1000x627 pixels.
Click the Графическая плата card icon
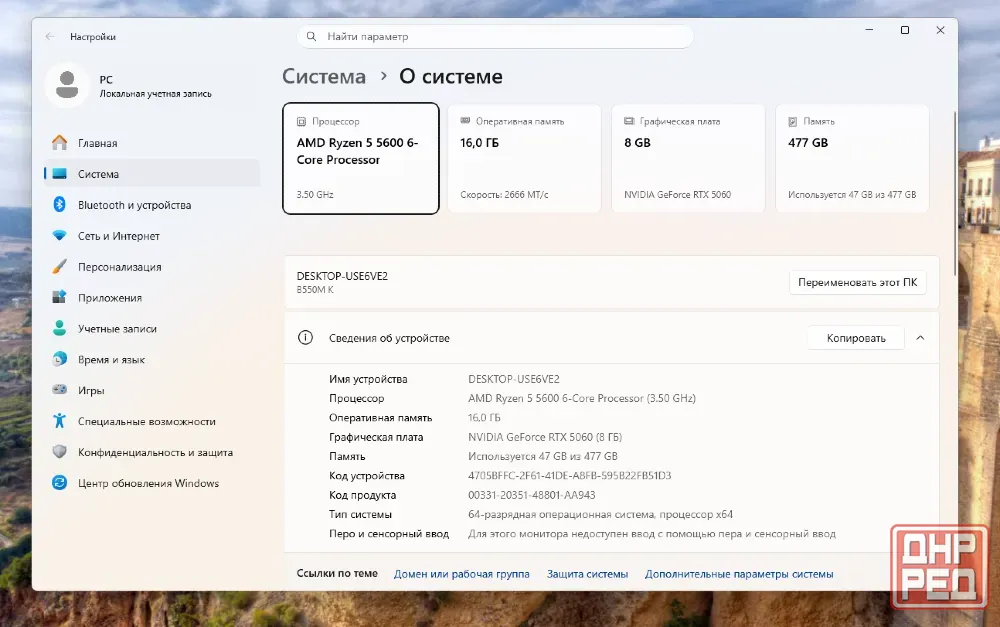(x=629, y=121)
